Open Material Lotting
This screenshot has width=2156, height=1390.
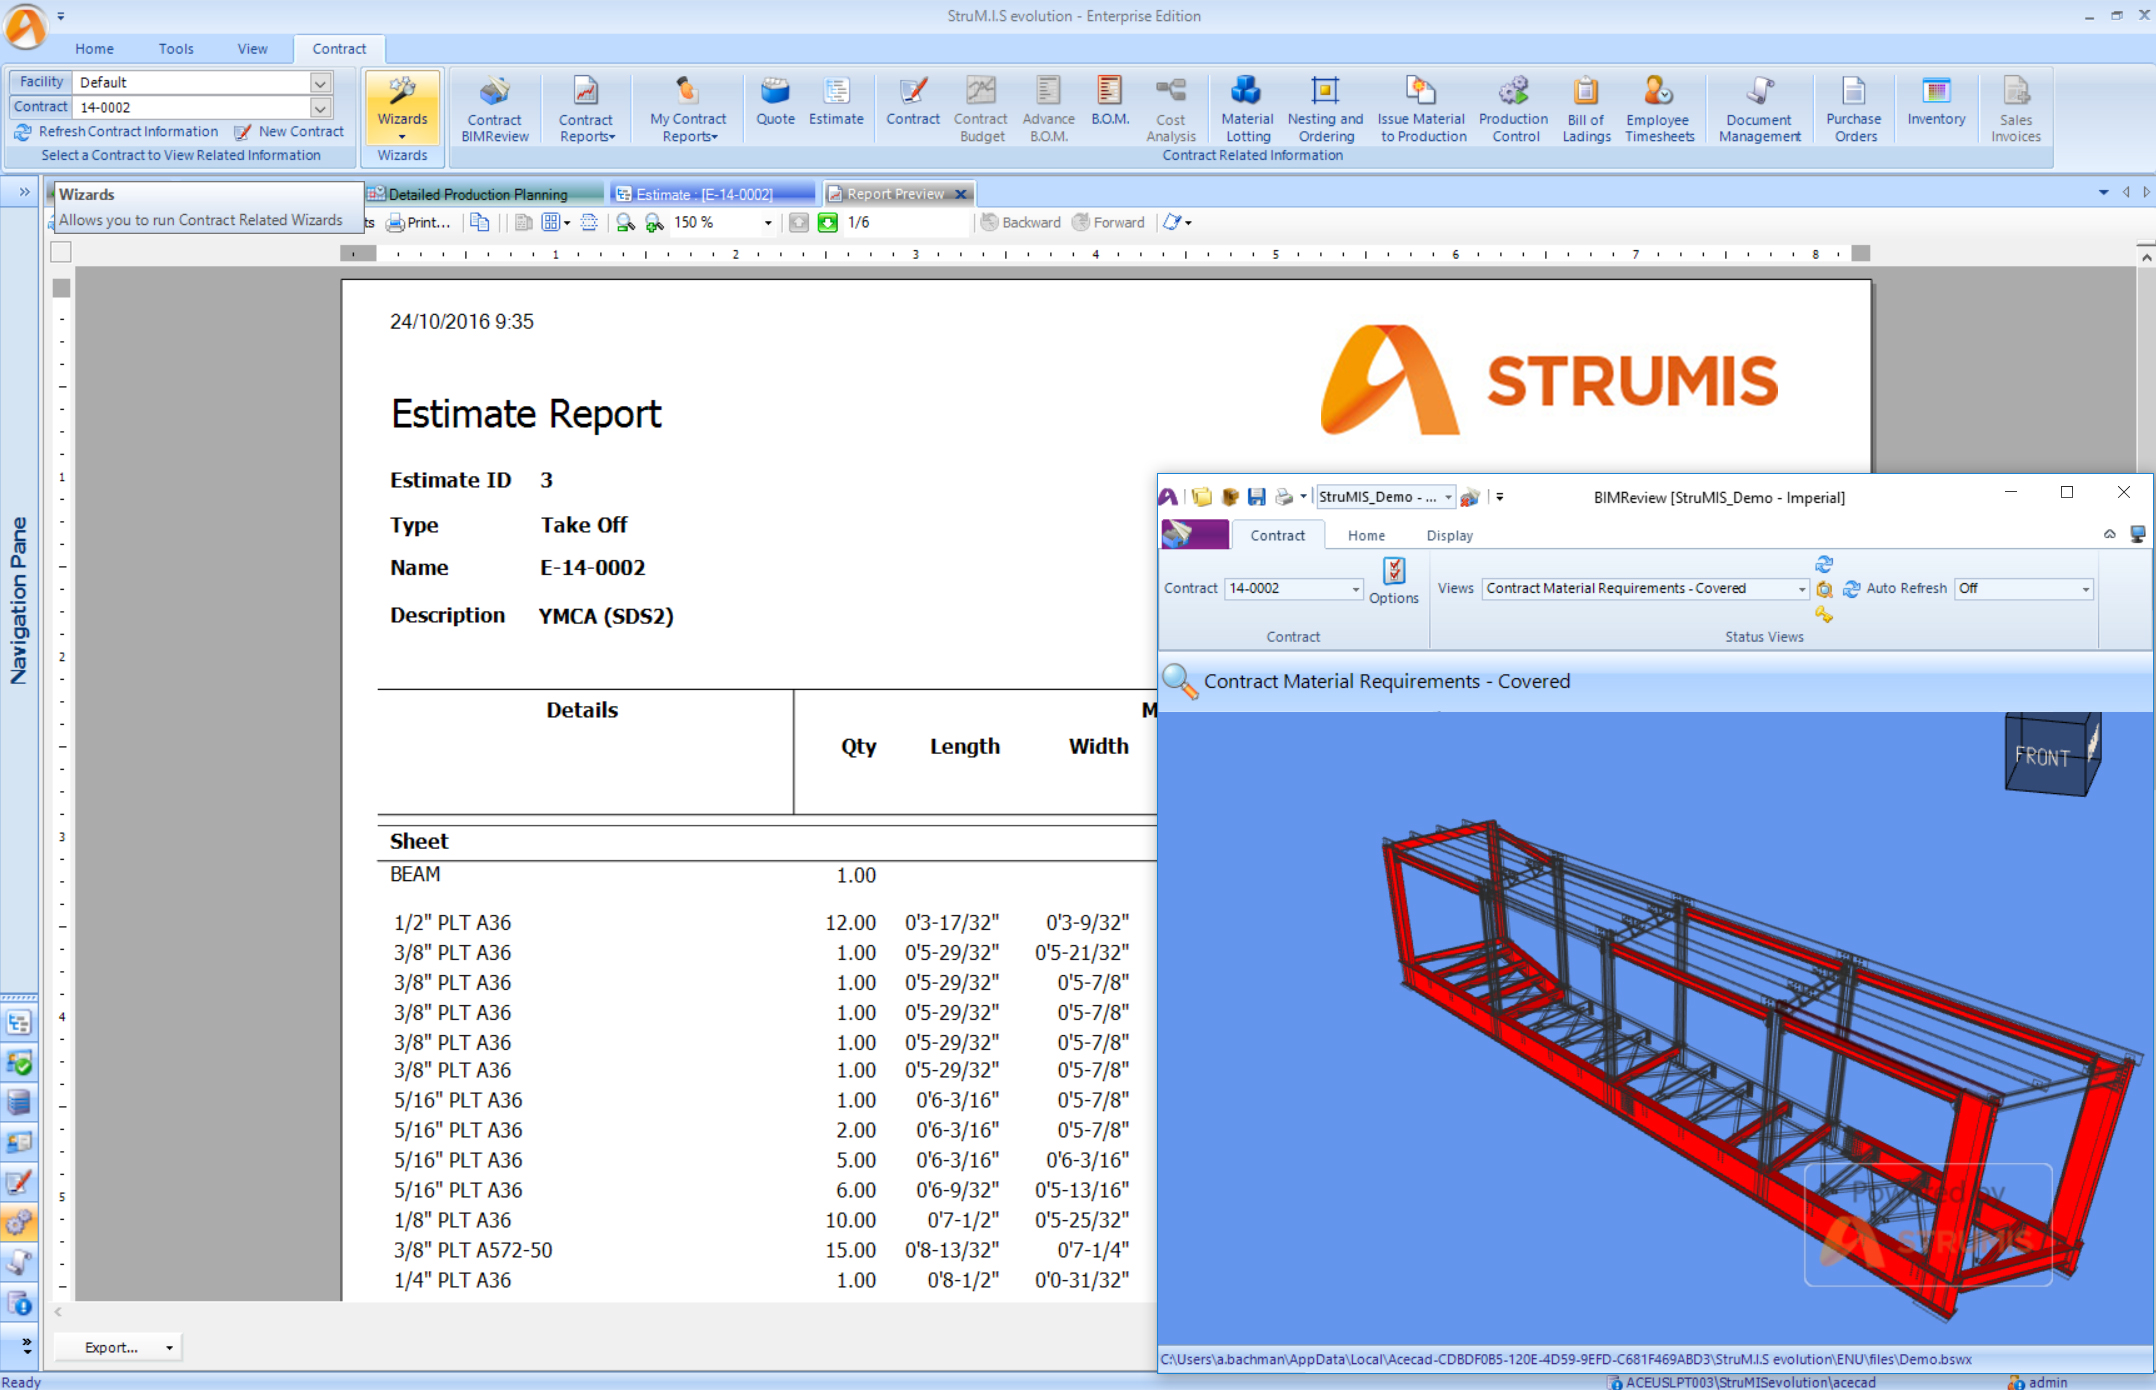point(1247,109)
